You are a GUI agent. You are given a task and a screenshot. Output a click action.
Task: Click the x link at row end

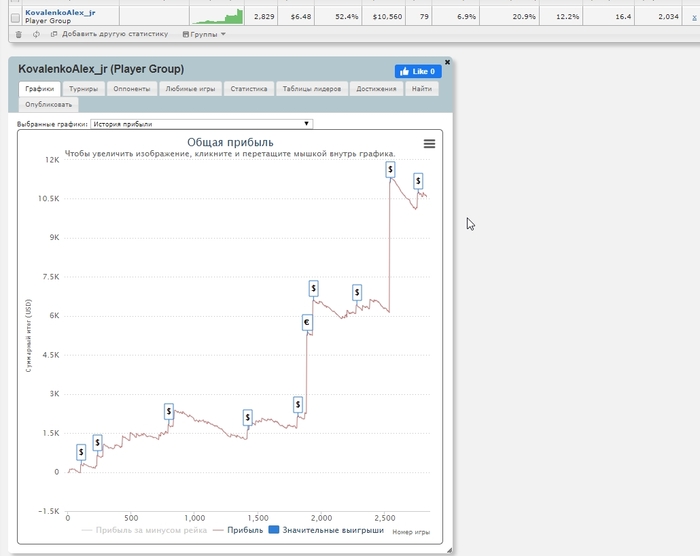click(x=694, y=17)
